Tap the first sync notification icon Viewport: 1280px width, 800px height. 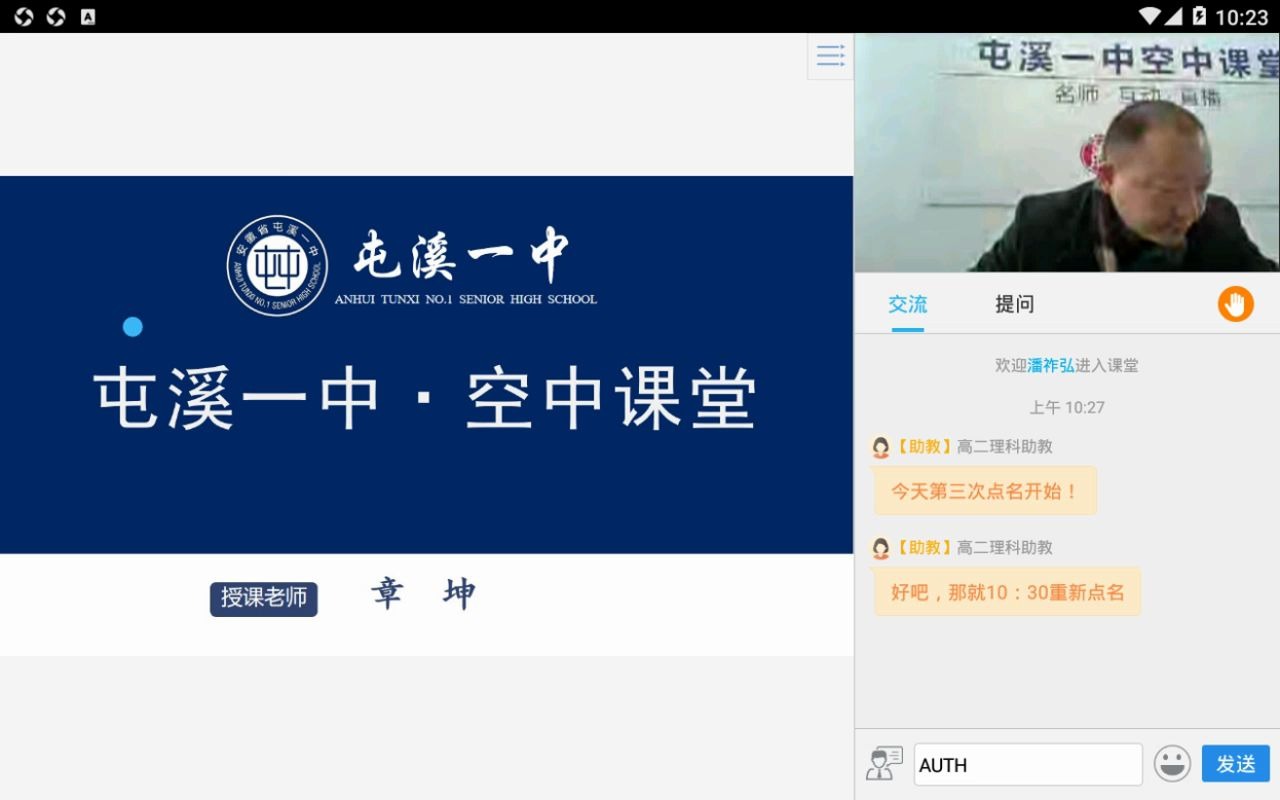tap(24, 16)
